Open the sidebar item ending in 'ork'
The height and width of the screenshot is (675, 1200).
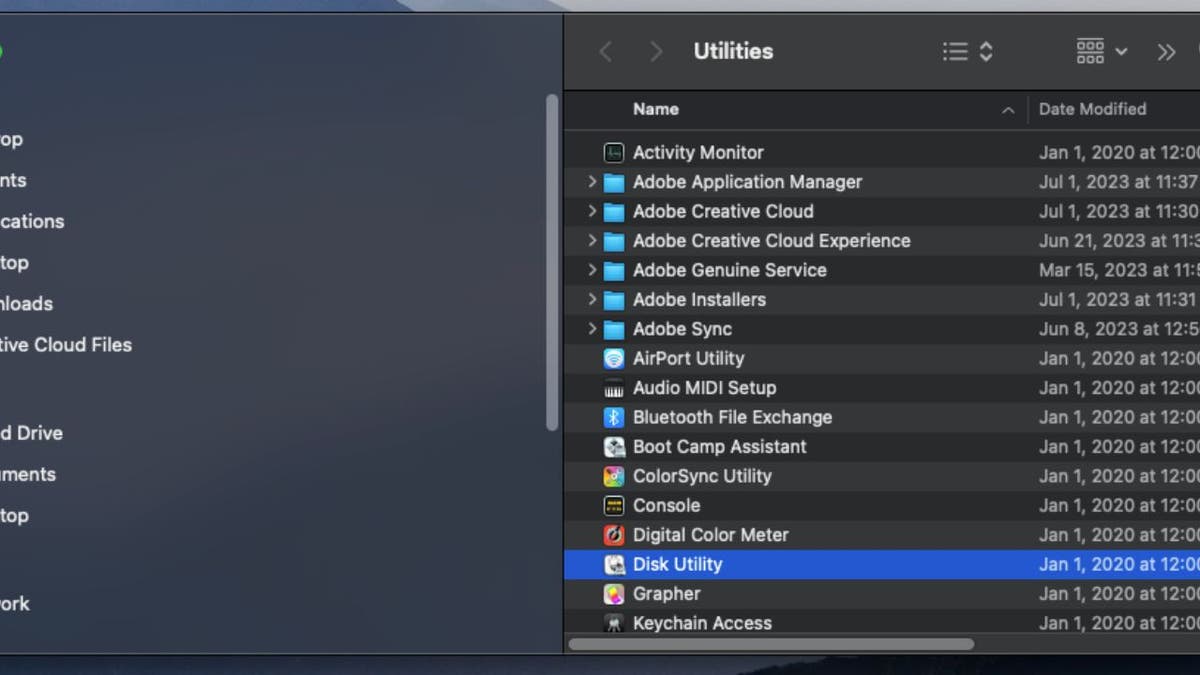tap(15, 604)
